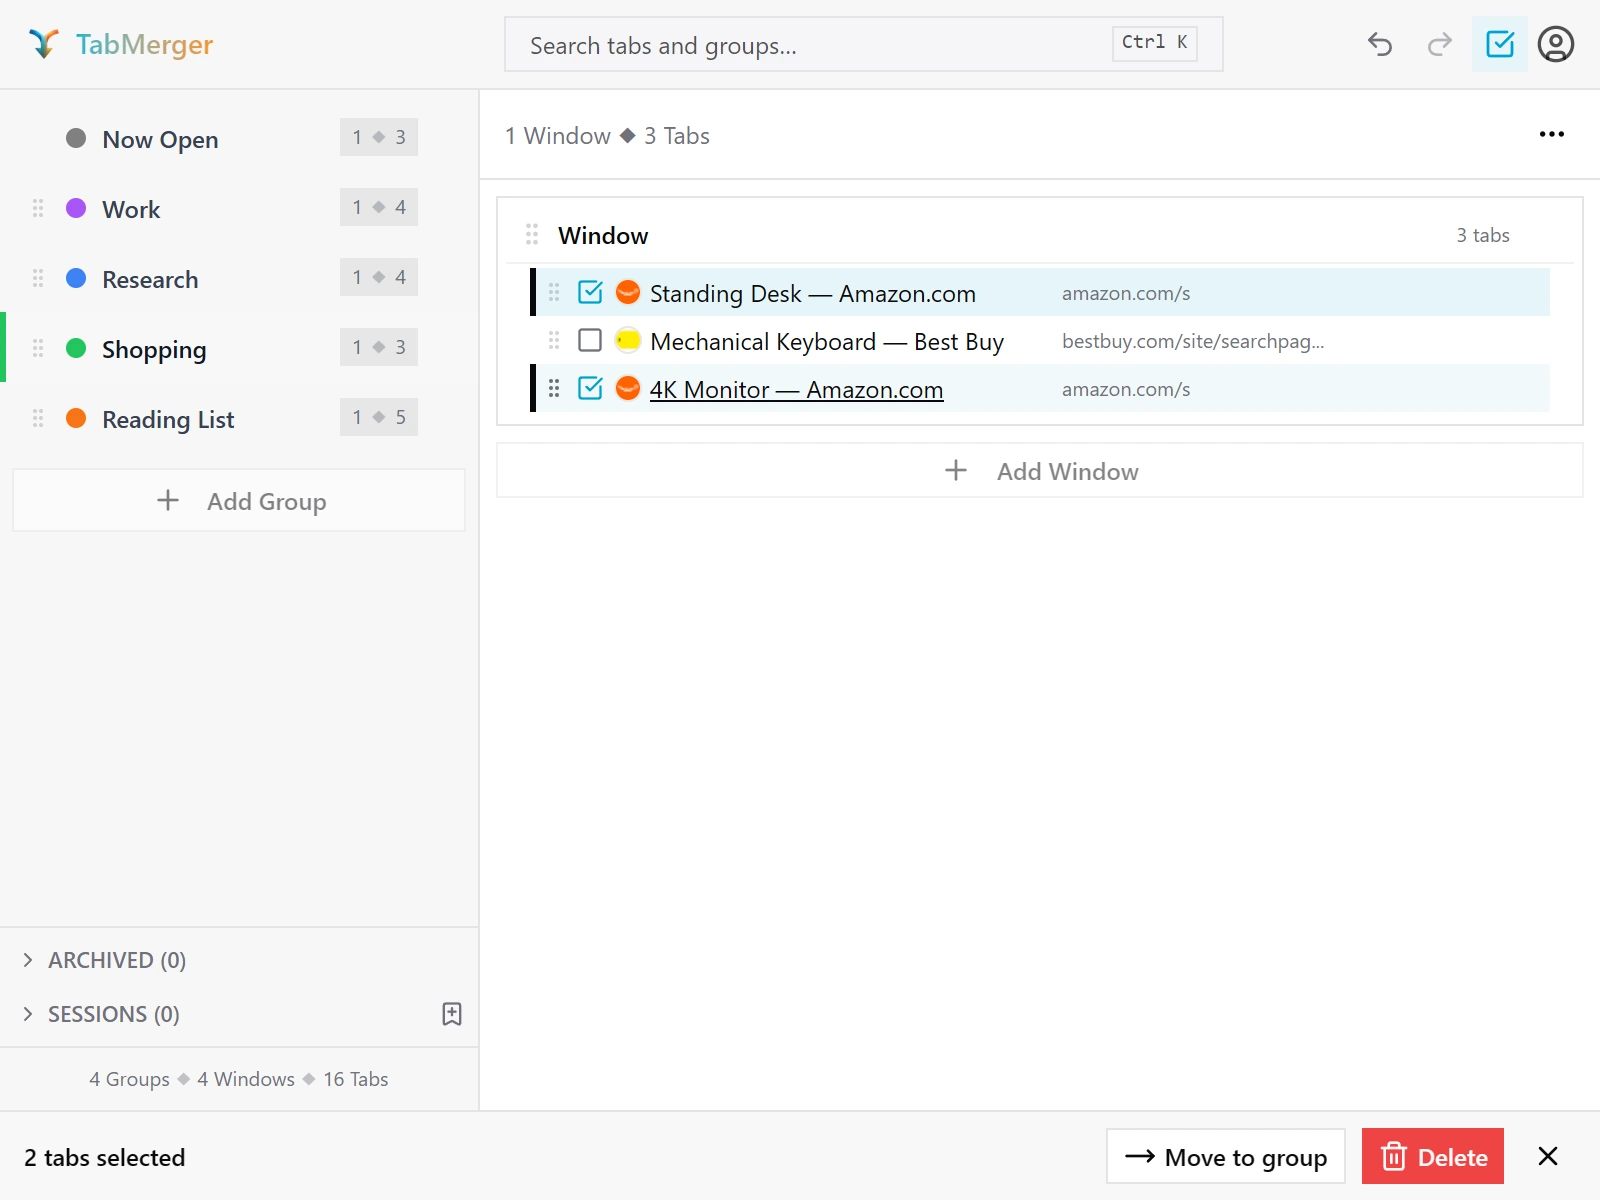Grab the drag handle of Shopping group
The image size is (1600, 1200).
(x=38, y=348)
